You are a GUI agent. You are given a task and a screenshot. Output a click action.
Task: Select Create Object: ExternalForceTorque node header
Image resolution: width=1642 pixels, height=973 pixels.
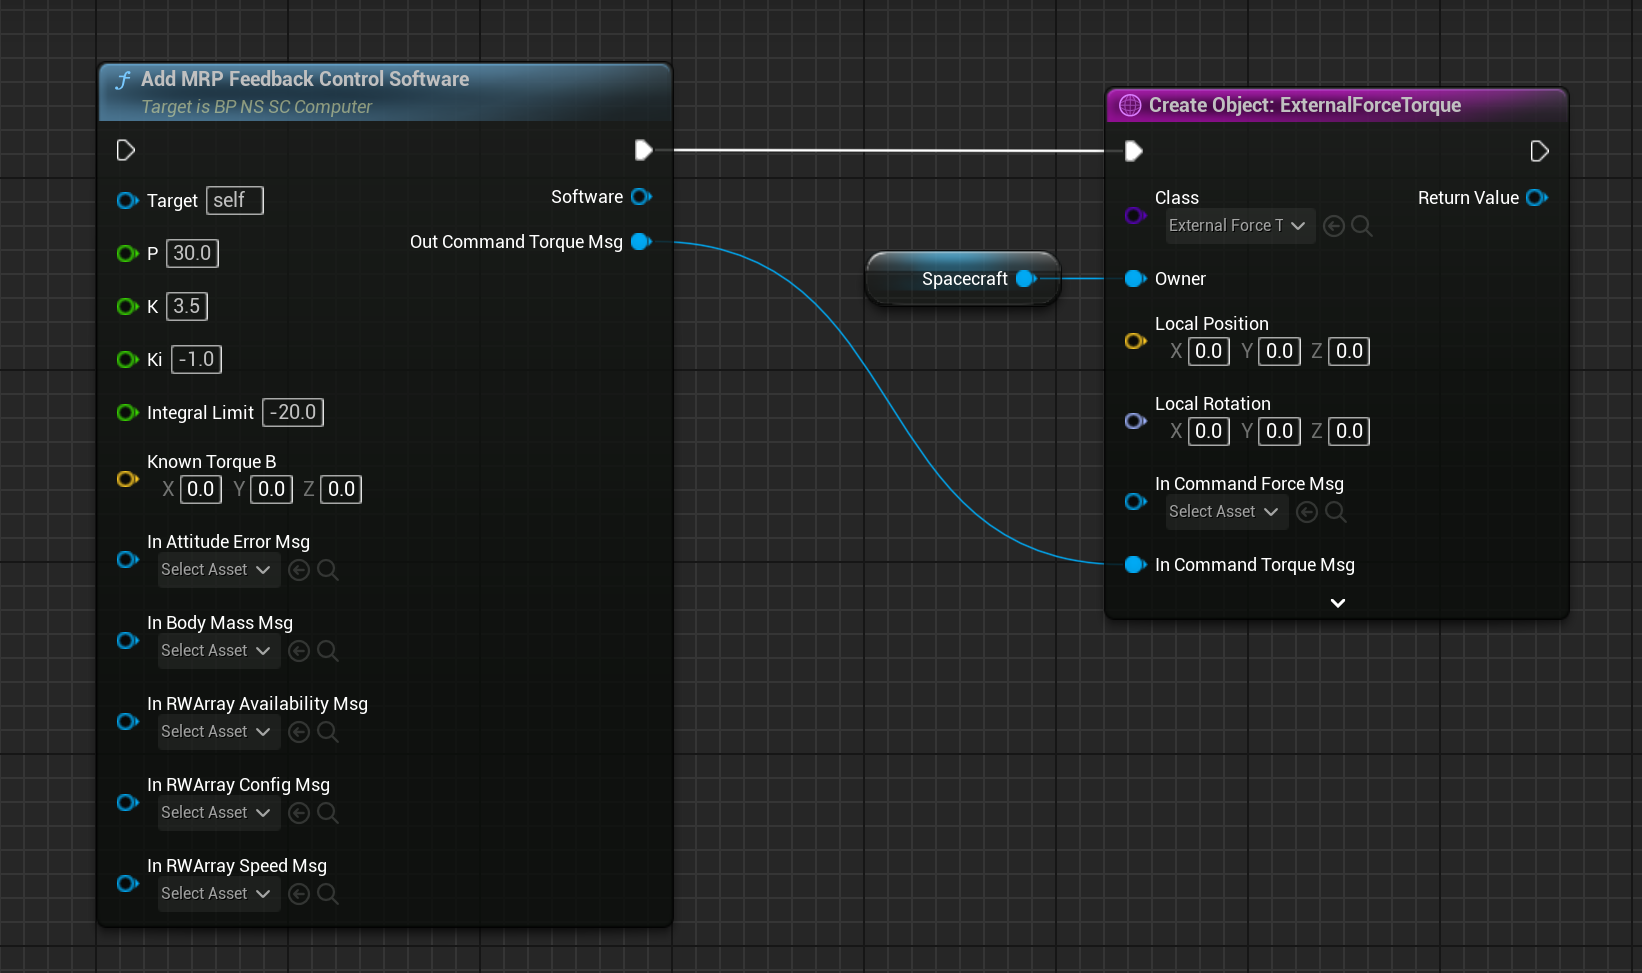1304,105
